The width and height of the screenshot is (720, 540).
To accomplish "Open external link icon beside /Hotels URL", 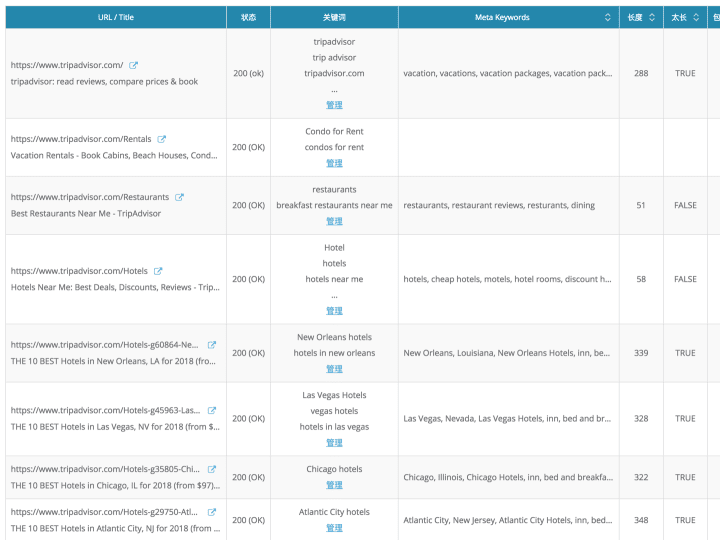I will click(x=158, y=271).
